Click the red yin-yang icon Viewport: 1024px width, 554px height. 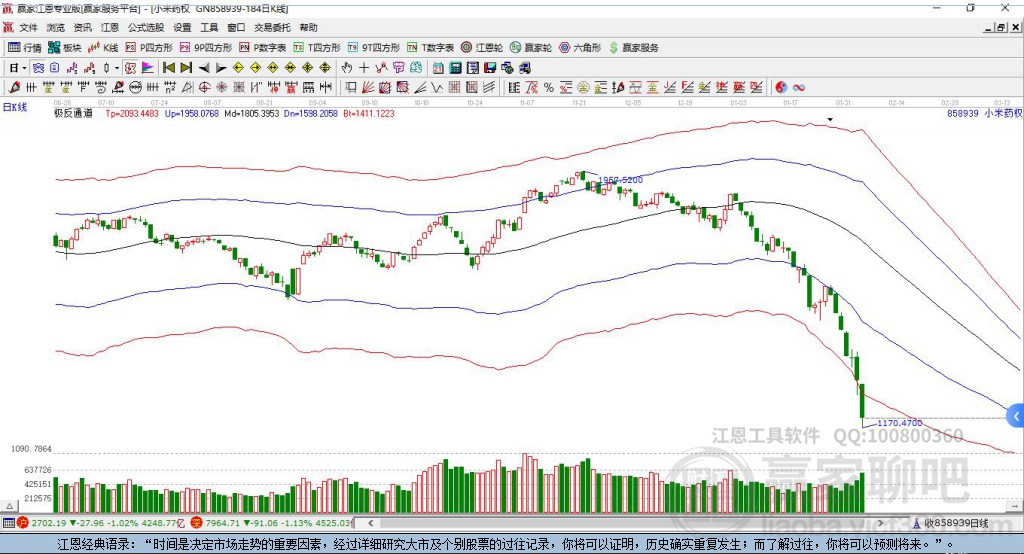point(781,88)
